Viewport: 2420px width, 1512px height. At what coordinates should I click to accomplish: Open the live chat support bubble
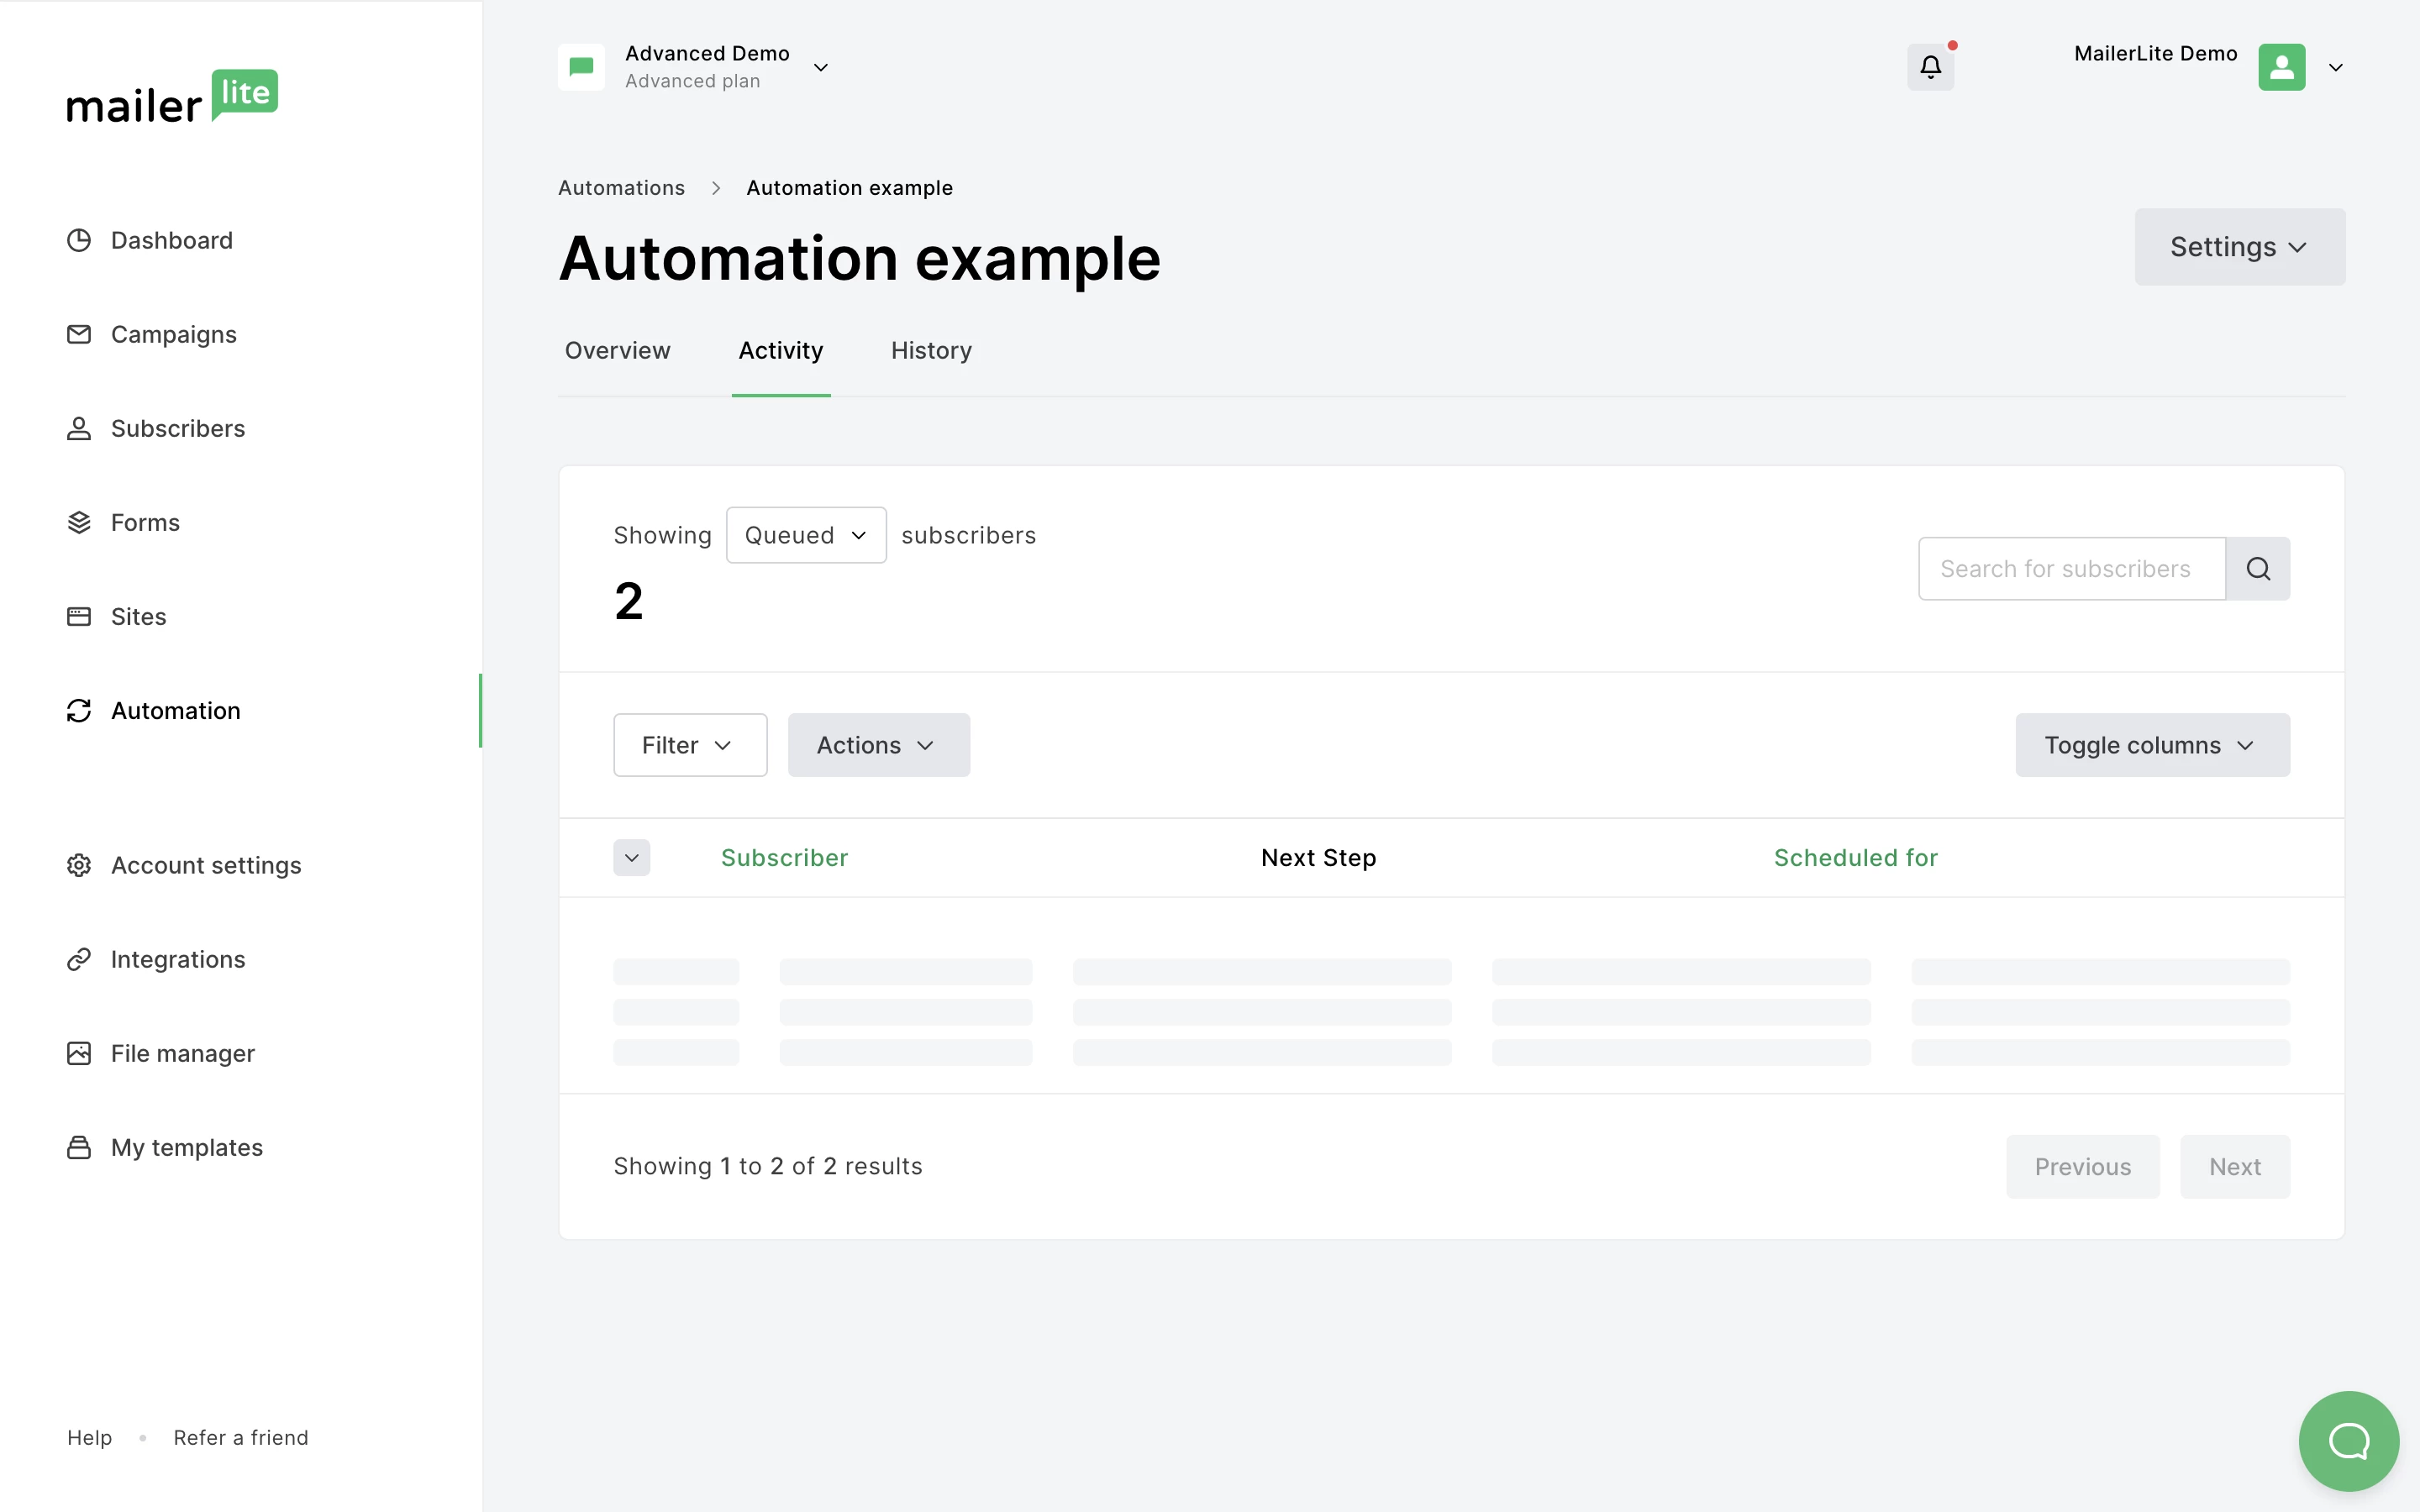[x=2348, y=1440]
